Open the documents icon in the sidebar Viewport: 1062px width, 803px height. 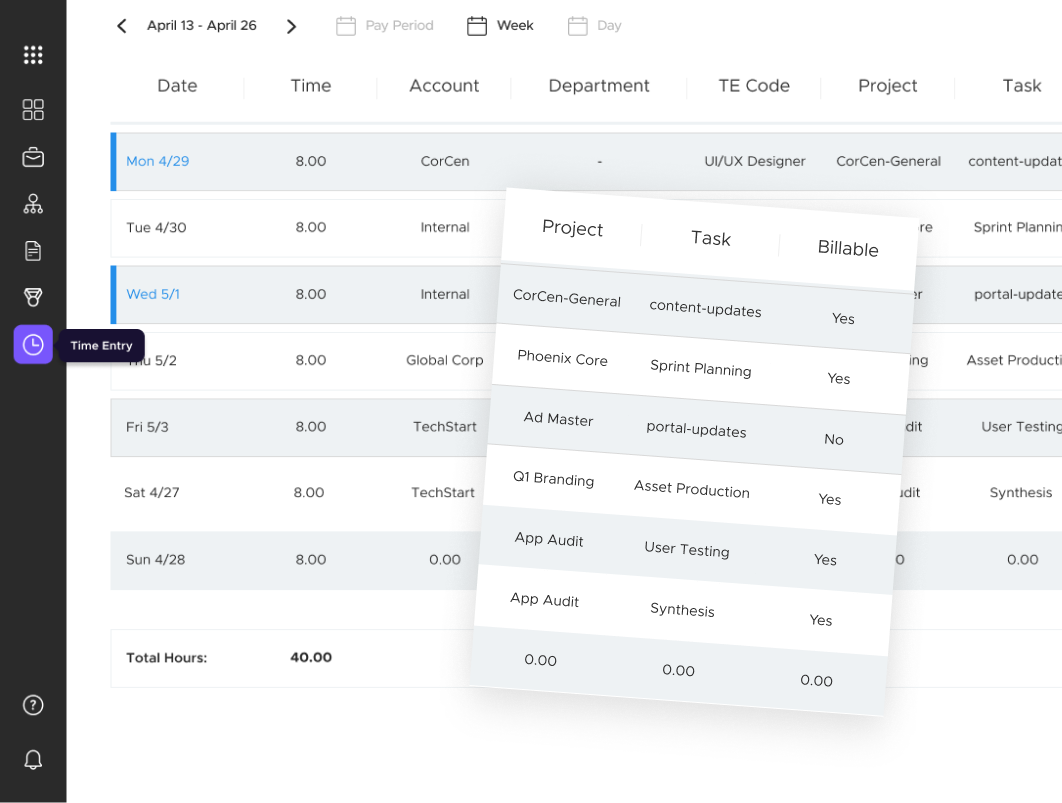33,250
